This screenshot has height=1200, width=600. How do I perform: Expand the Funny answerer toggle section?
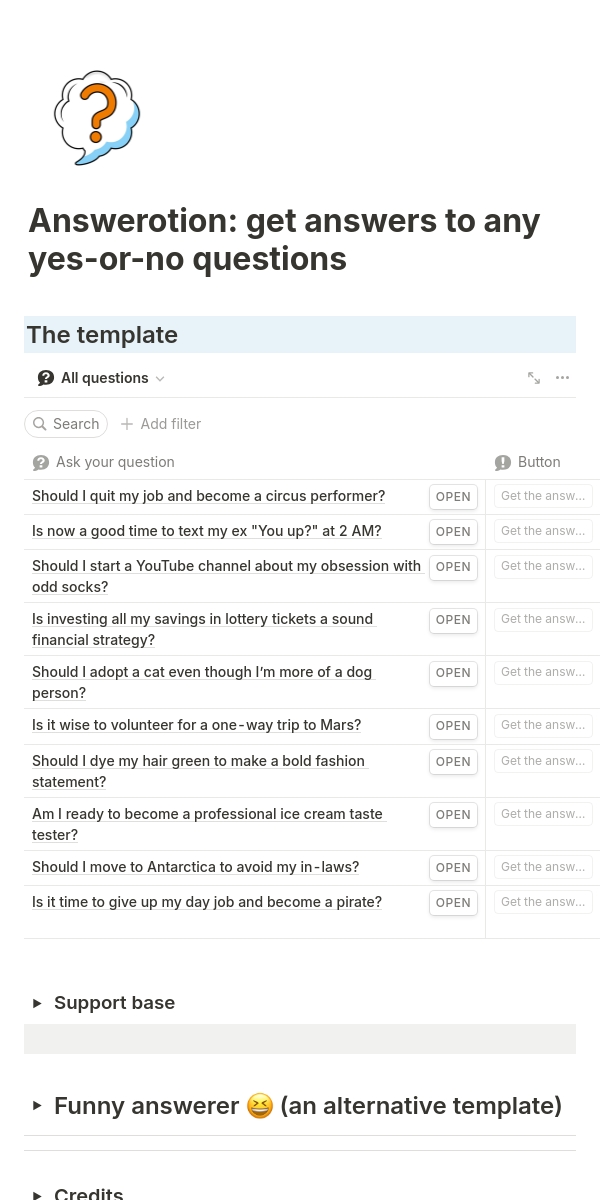point(37,1105)
